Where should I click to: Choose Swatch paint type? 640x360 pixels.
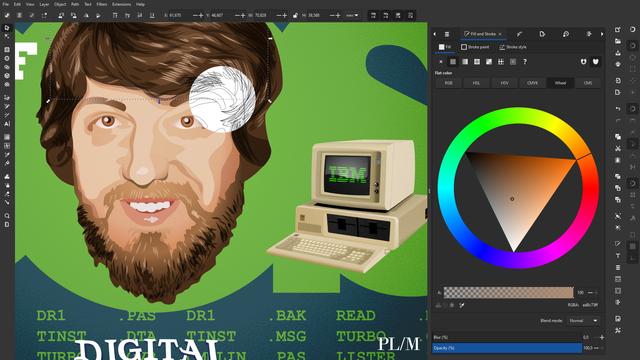pos(513,62)
